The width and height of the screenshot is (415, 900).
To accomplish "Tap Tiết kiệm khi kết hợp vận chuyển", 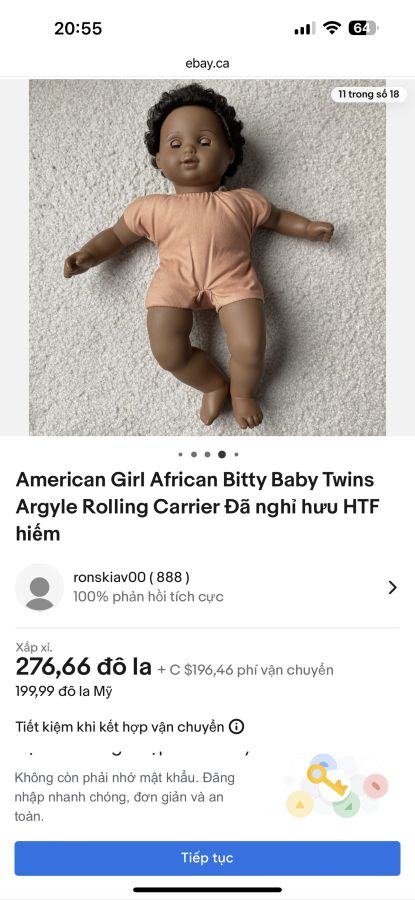I will 119,727.
